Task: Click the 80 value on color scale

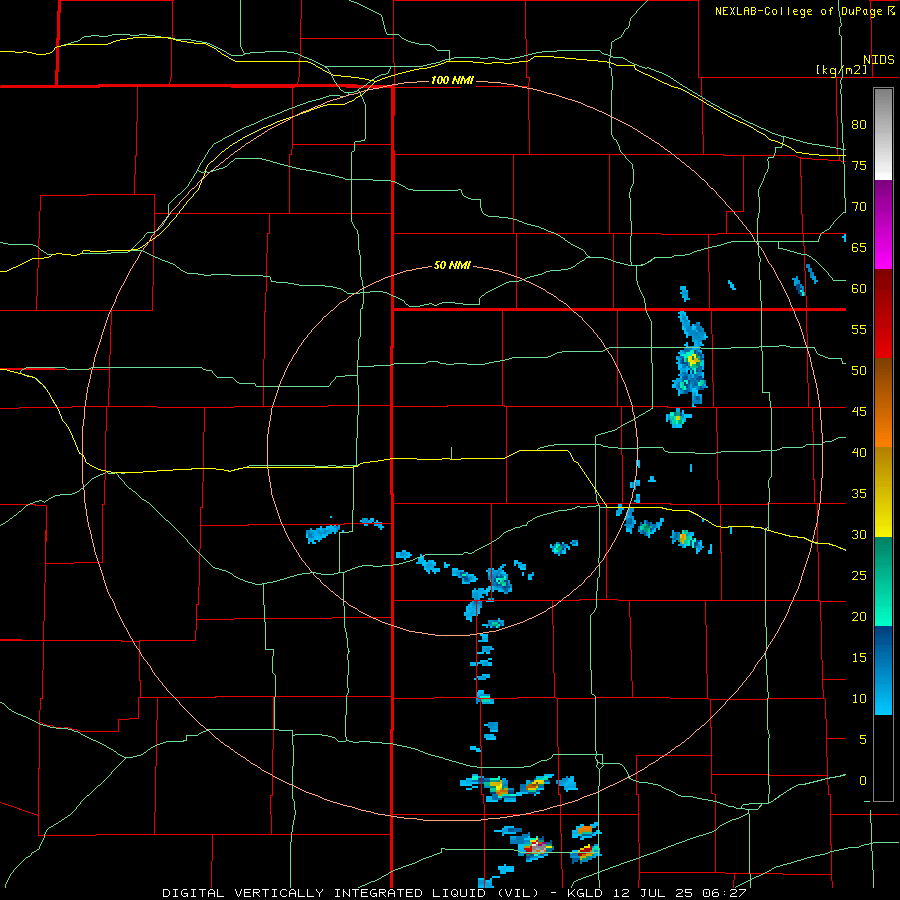Action: [x=859, y=125]
